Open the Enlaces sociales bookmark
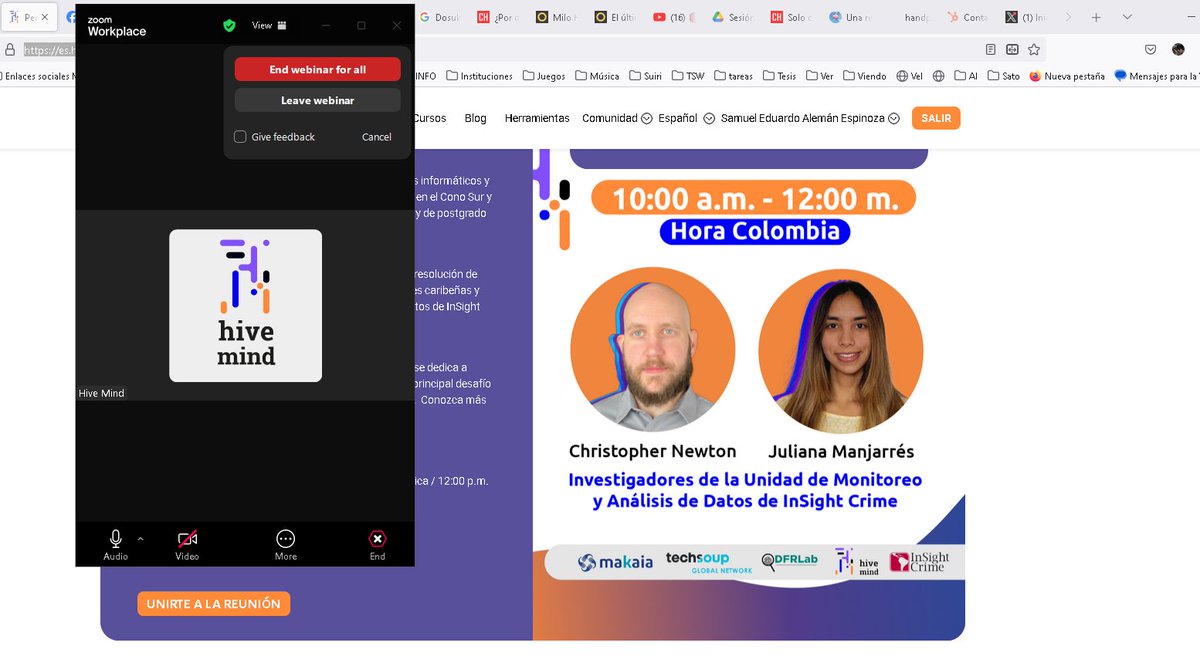Viewport: 1200px width, 663px height. (36, 76)
